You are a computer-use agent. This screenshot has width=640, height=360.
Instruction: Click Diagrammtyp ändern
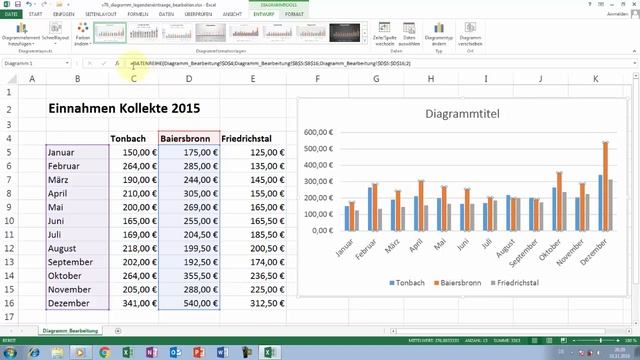point(439,34)
